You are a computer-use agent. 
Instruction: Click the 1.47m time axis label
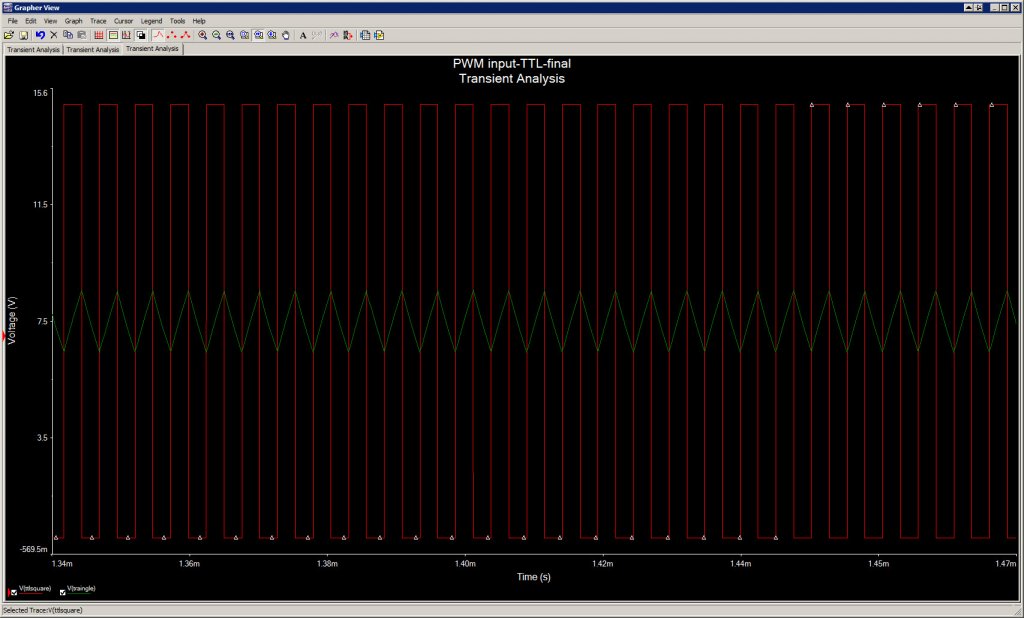pos(1006,563)
